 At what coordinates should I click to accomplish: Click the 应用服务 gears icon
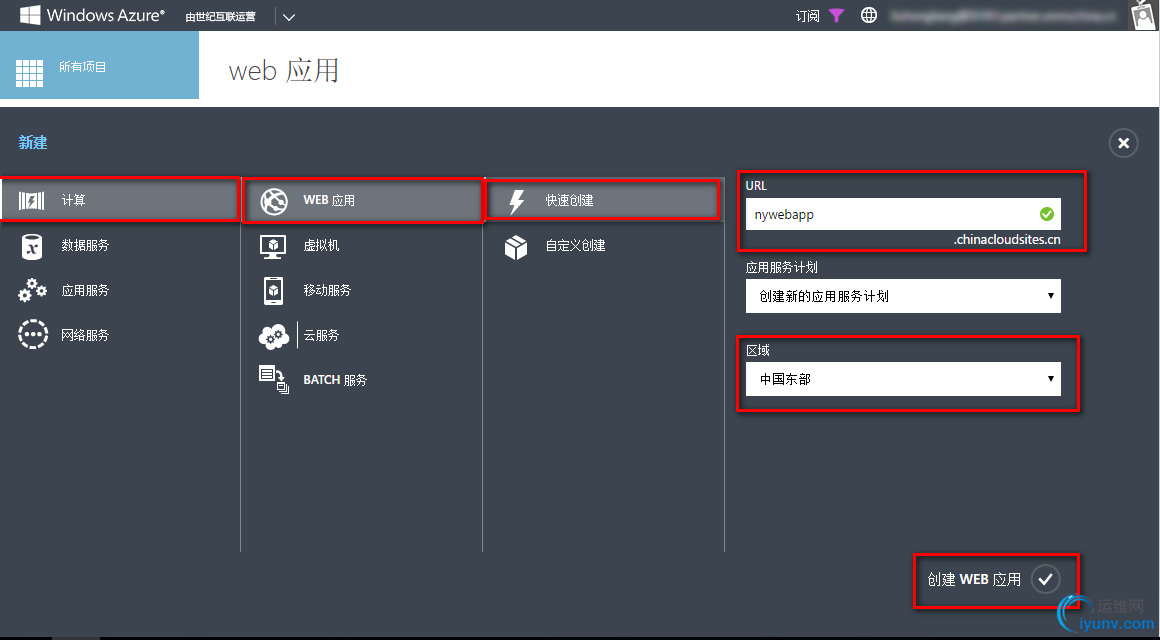[33, 290]
